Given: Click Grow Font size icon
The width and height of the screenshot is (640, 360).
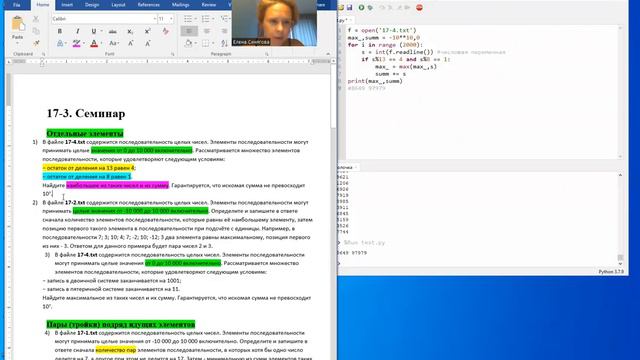Looking at the screenshot, I should pos(131,43).
